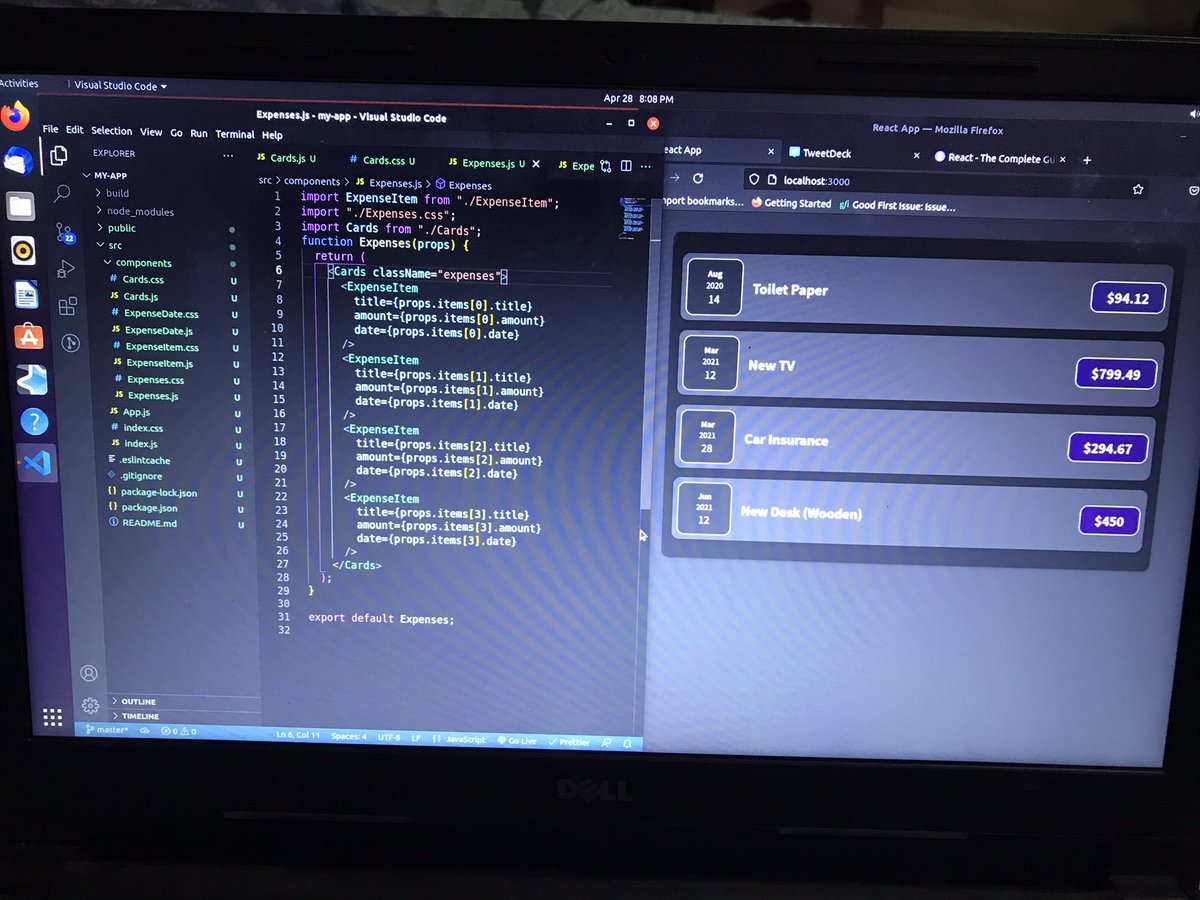Close the Expenses.js editor tab
The image size is (1200, 900).
tap(536, 164)
